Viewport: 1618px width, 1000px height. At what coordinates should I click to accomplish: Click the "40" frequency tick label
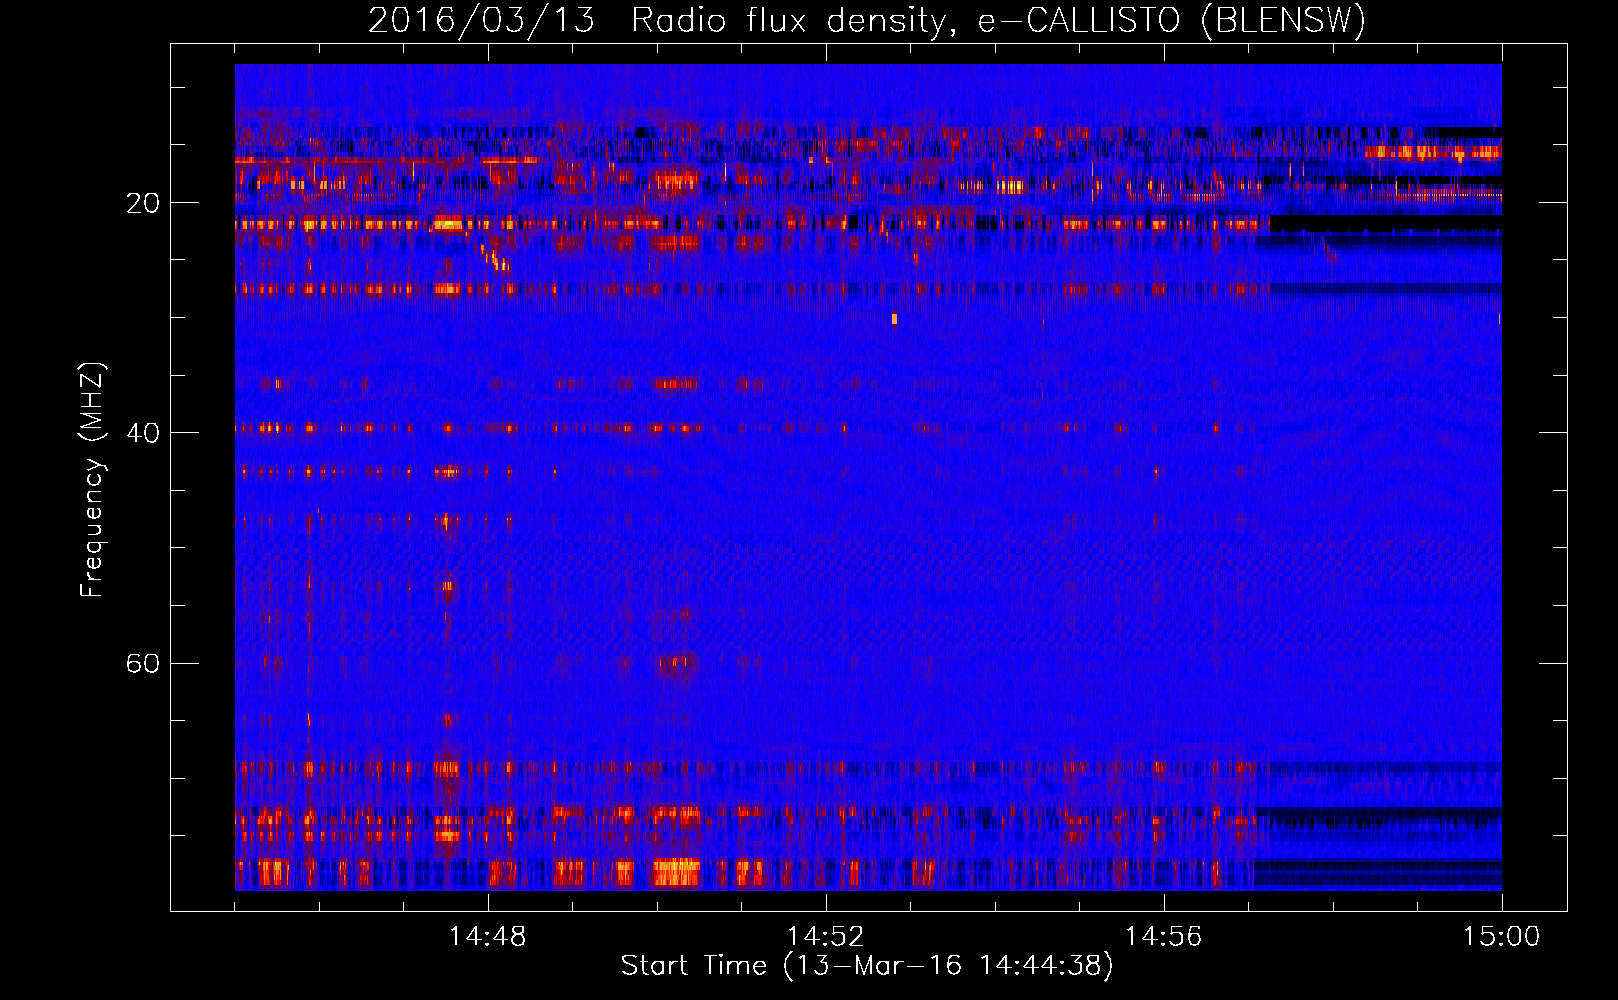tap(143, 433)
